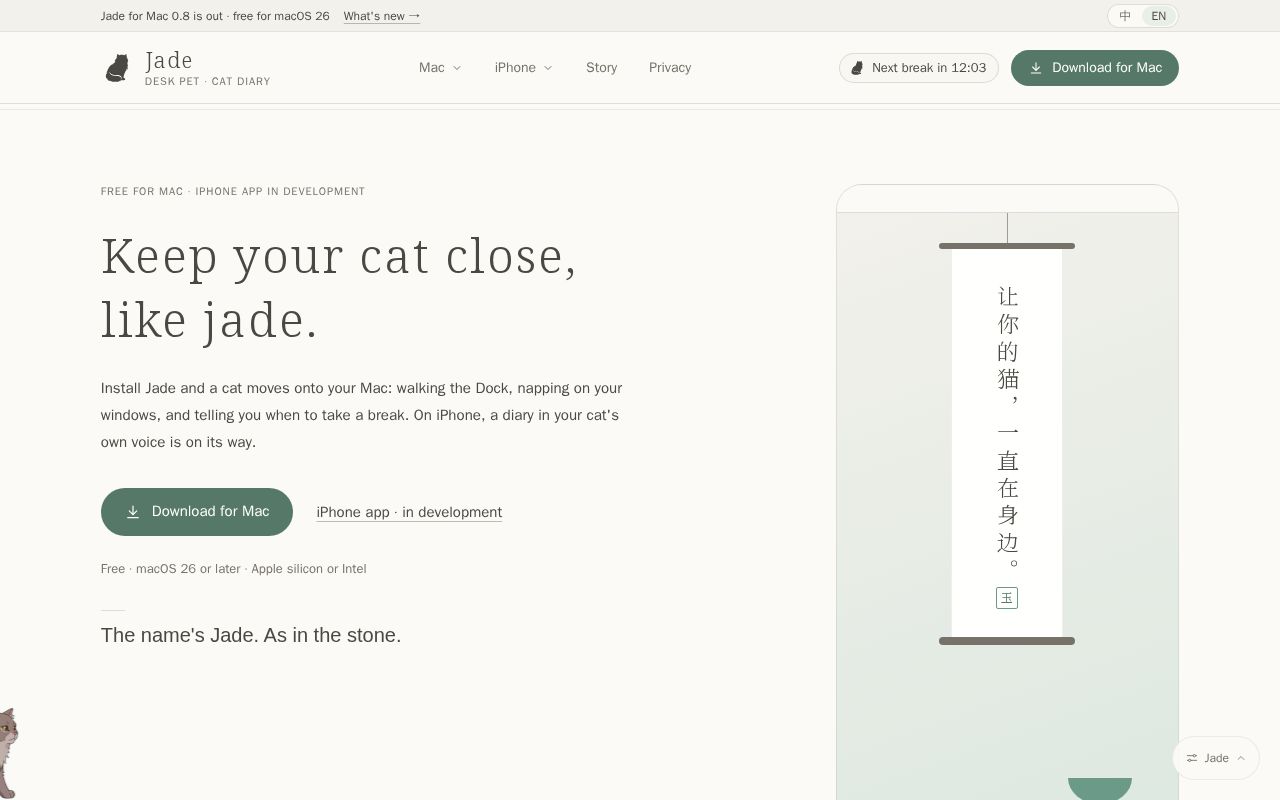Switch language to EN
The image size is (1280, 800).
(x=1158, y=16)
